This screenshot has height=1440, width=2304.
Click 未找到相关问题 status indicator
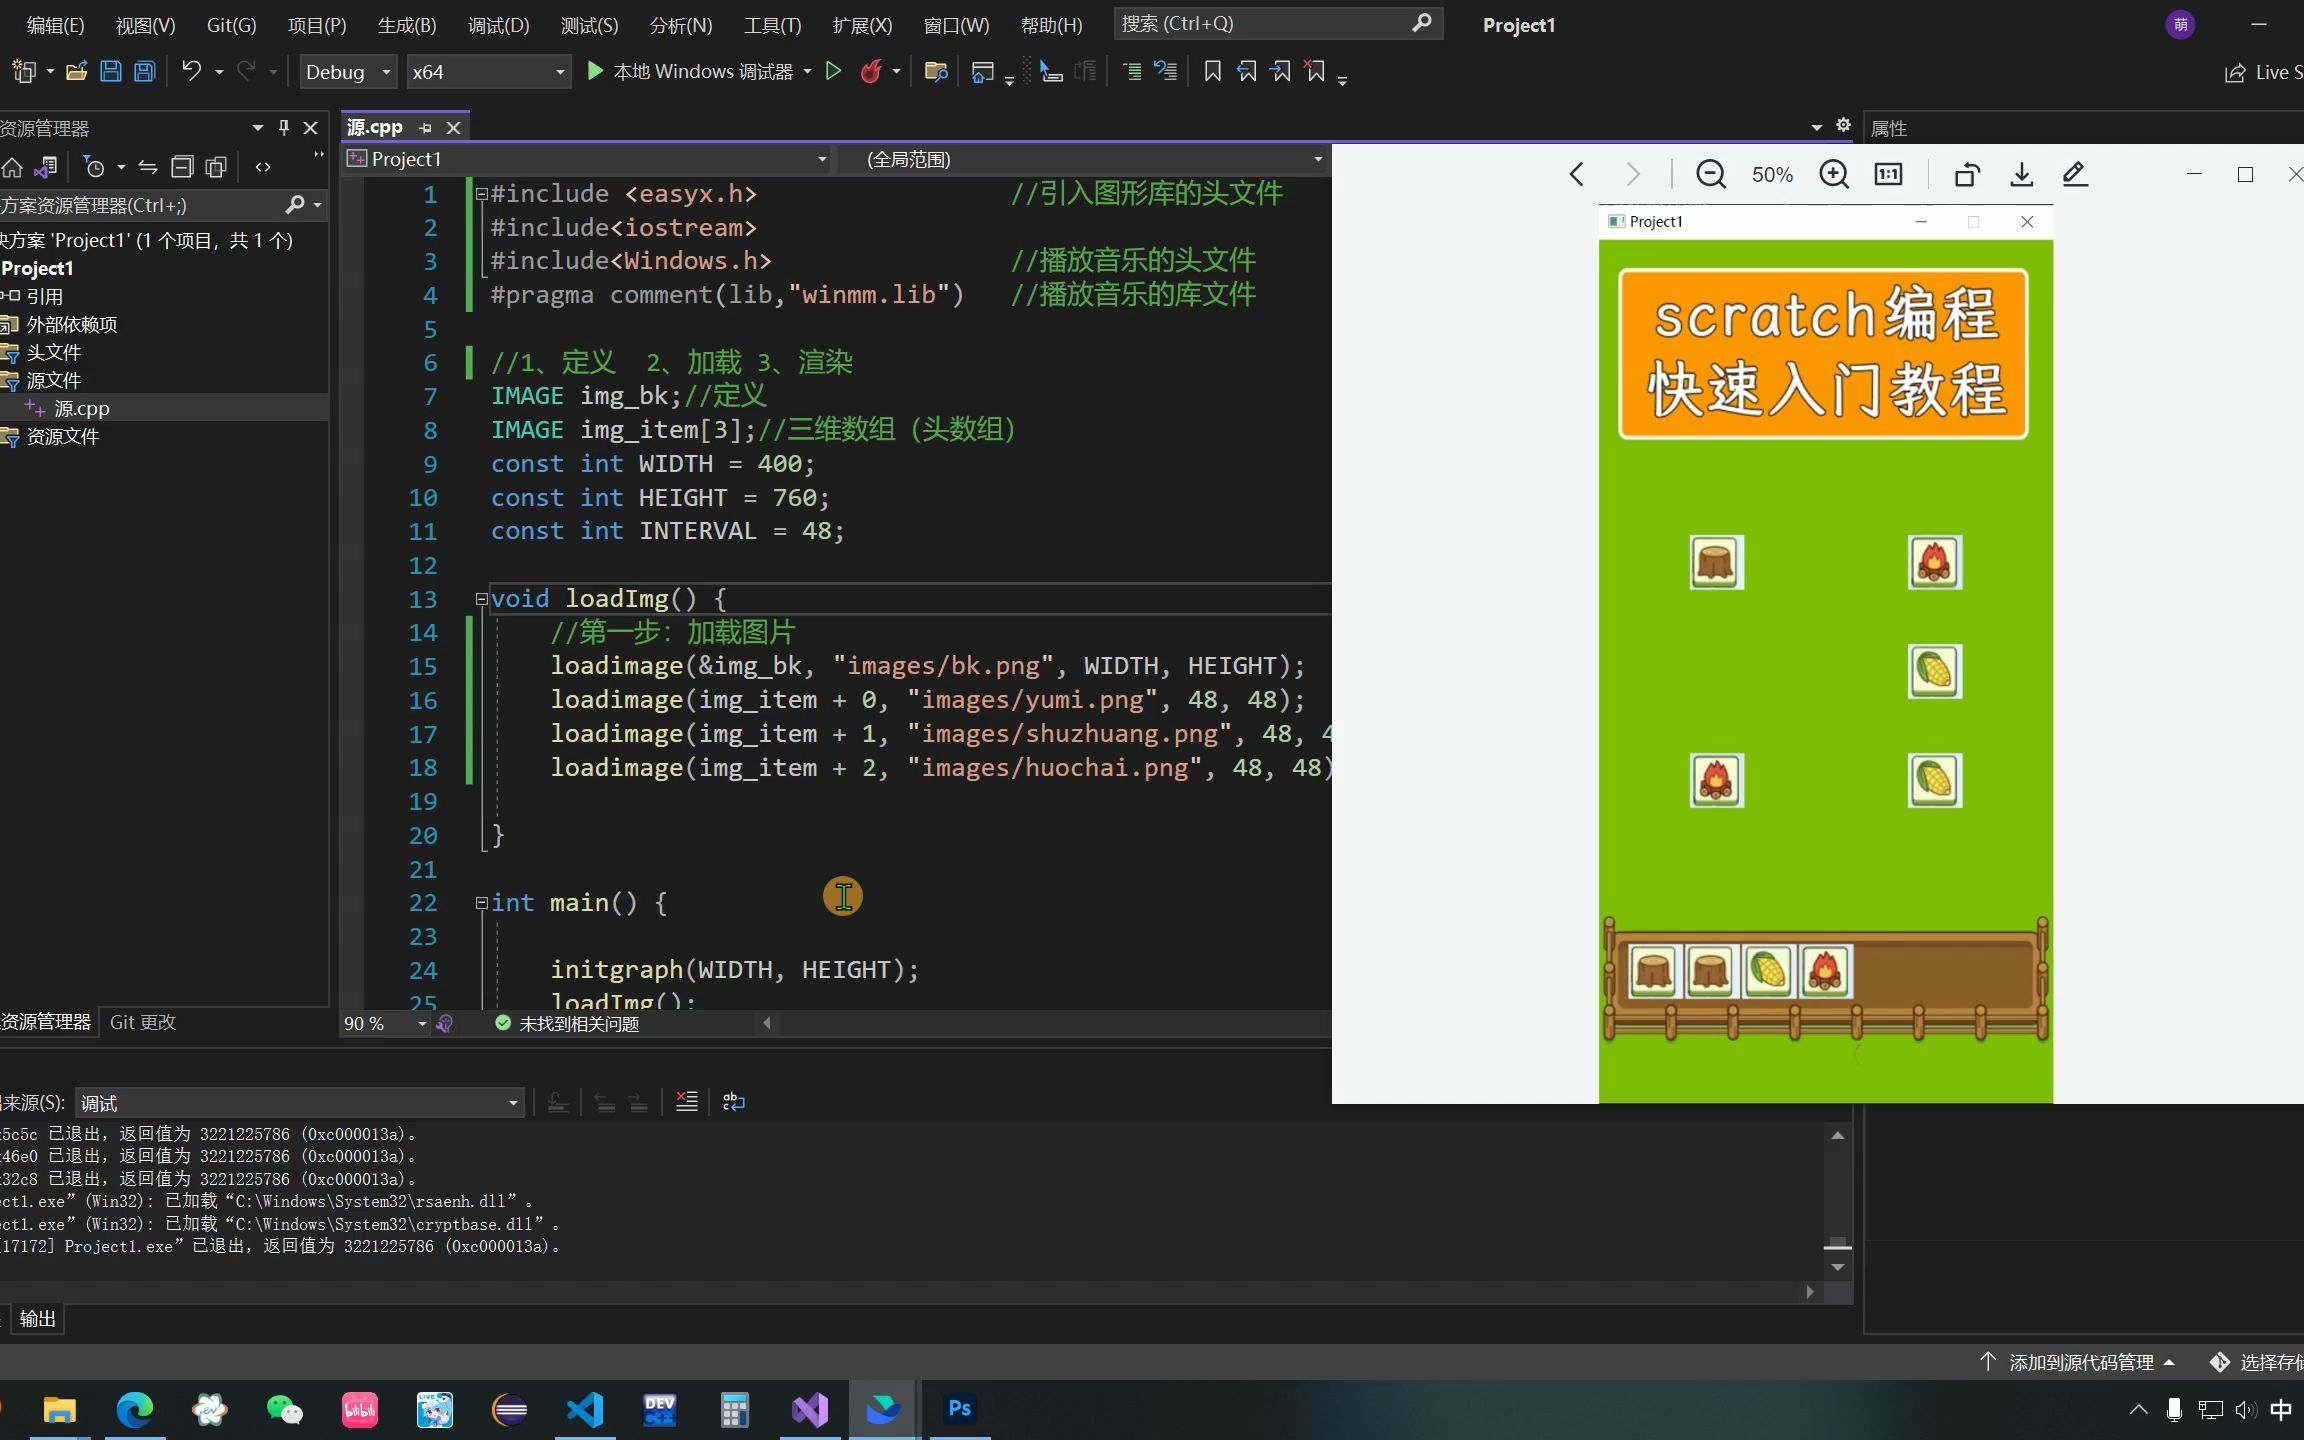pos(567,1024)
